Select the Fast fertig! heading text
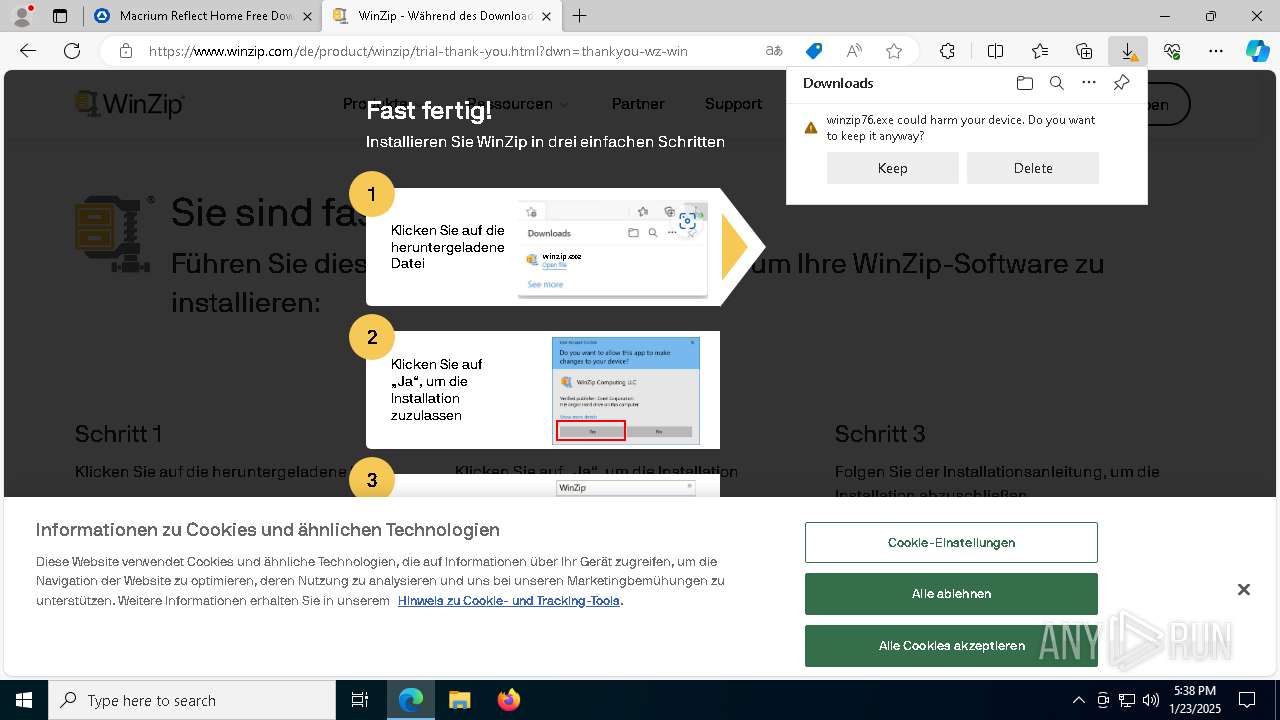Viewport: 1280px width, 720px height. (x=429, y=110)
